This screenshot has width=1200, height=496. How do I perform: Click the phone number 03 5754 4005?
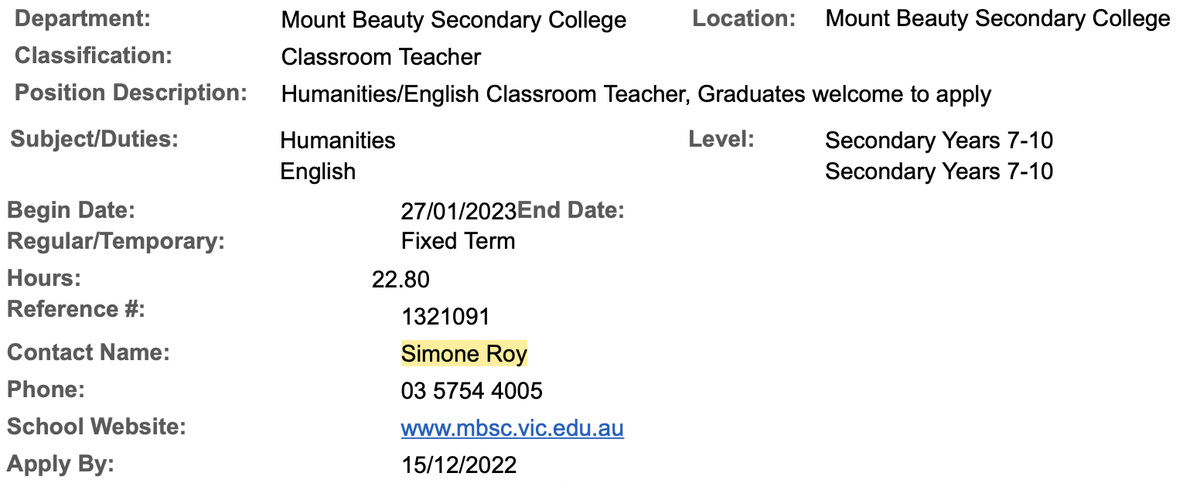[x=472, y=391]
